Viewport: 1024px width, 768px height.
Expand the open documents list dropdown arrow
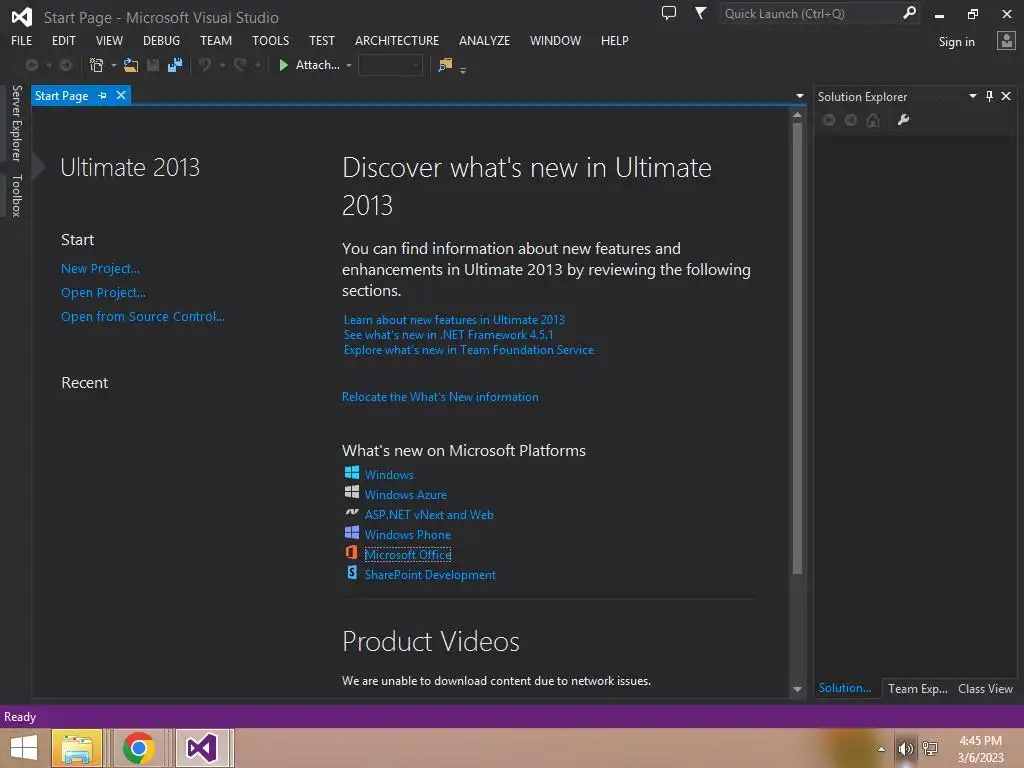coord(799,96)
